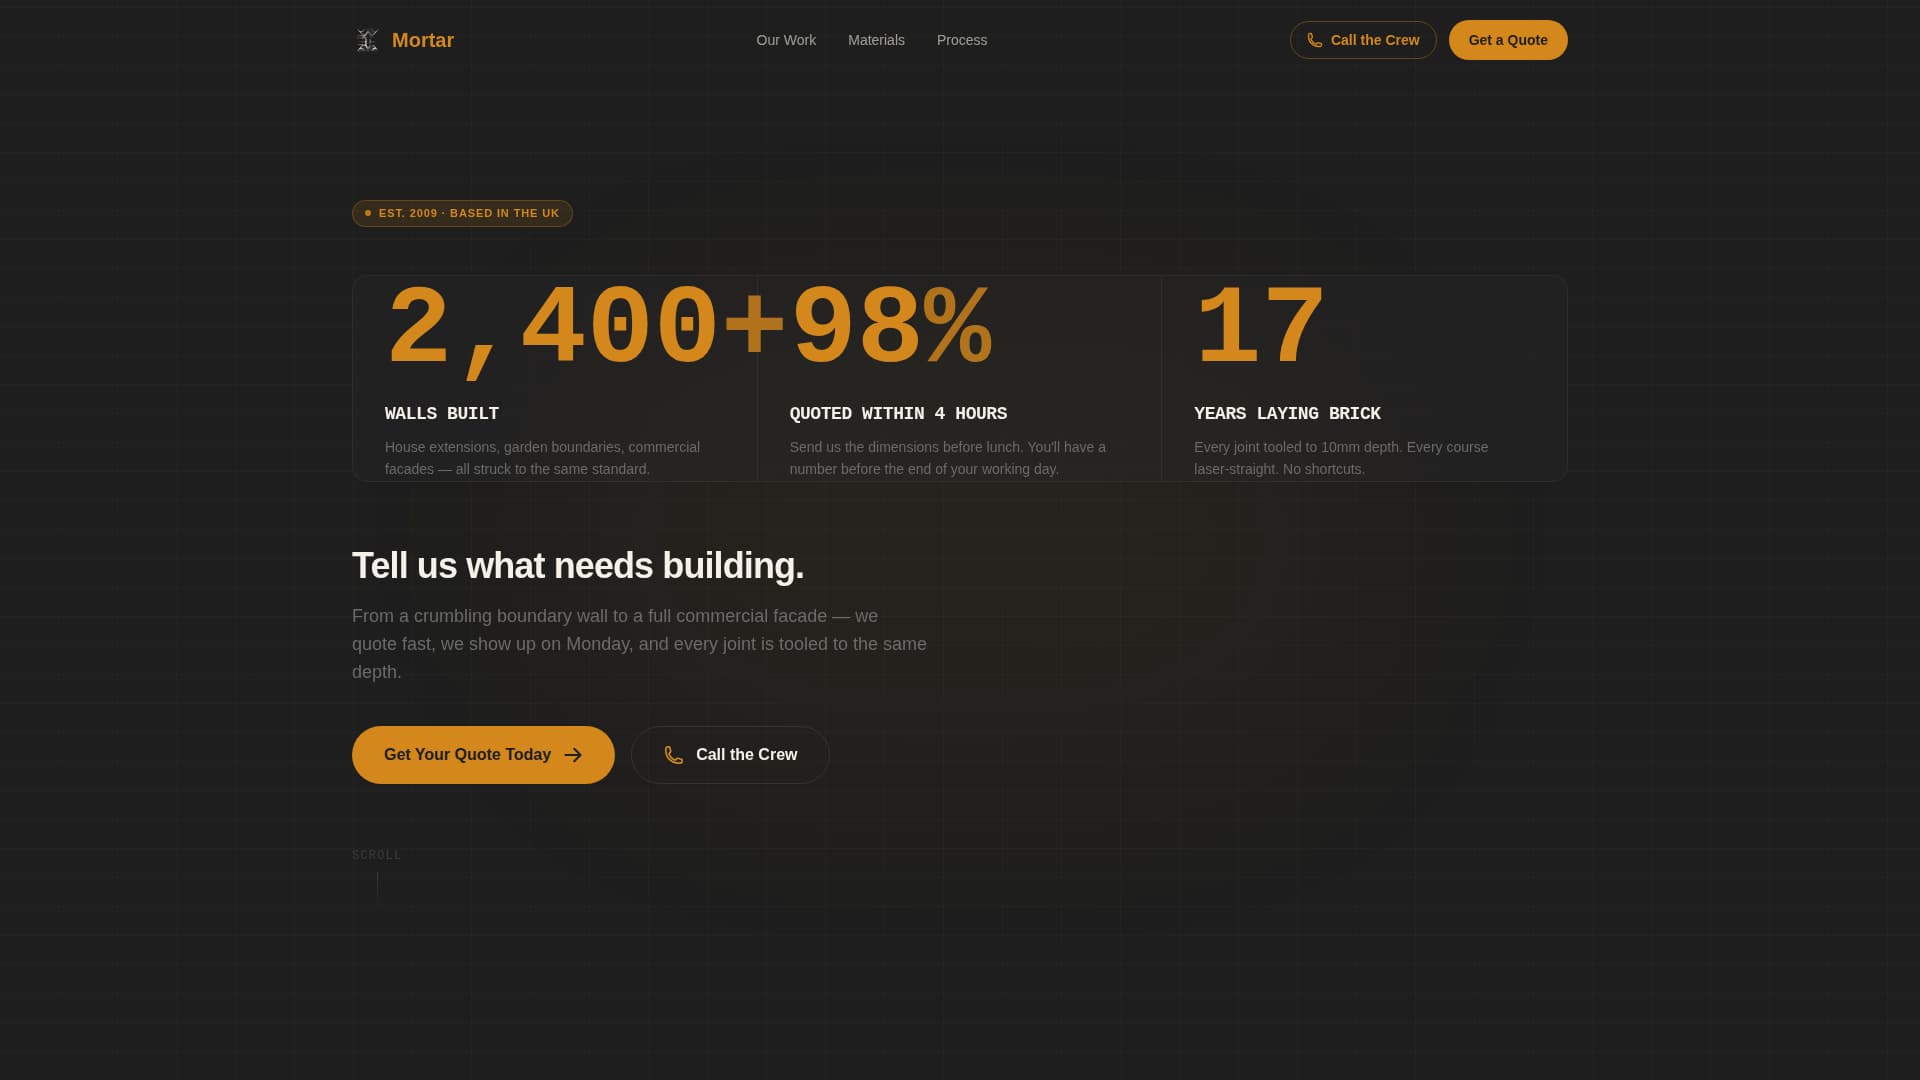Click the phone icon in lower crew button

point(674,755)
